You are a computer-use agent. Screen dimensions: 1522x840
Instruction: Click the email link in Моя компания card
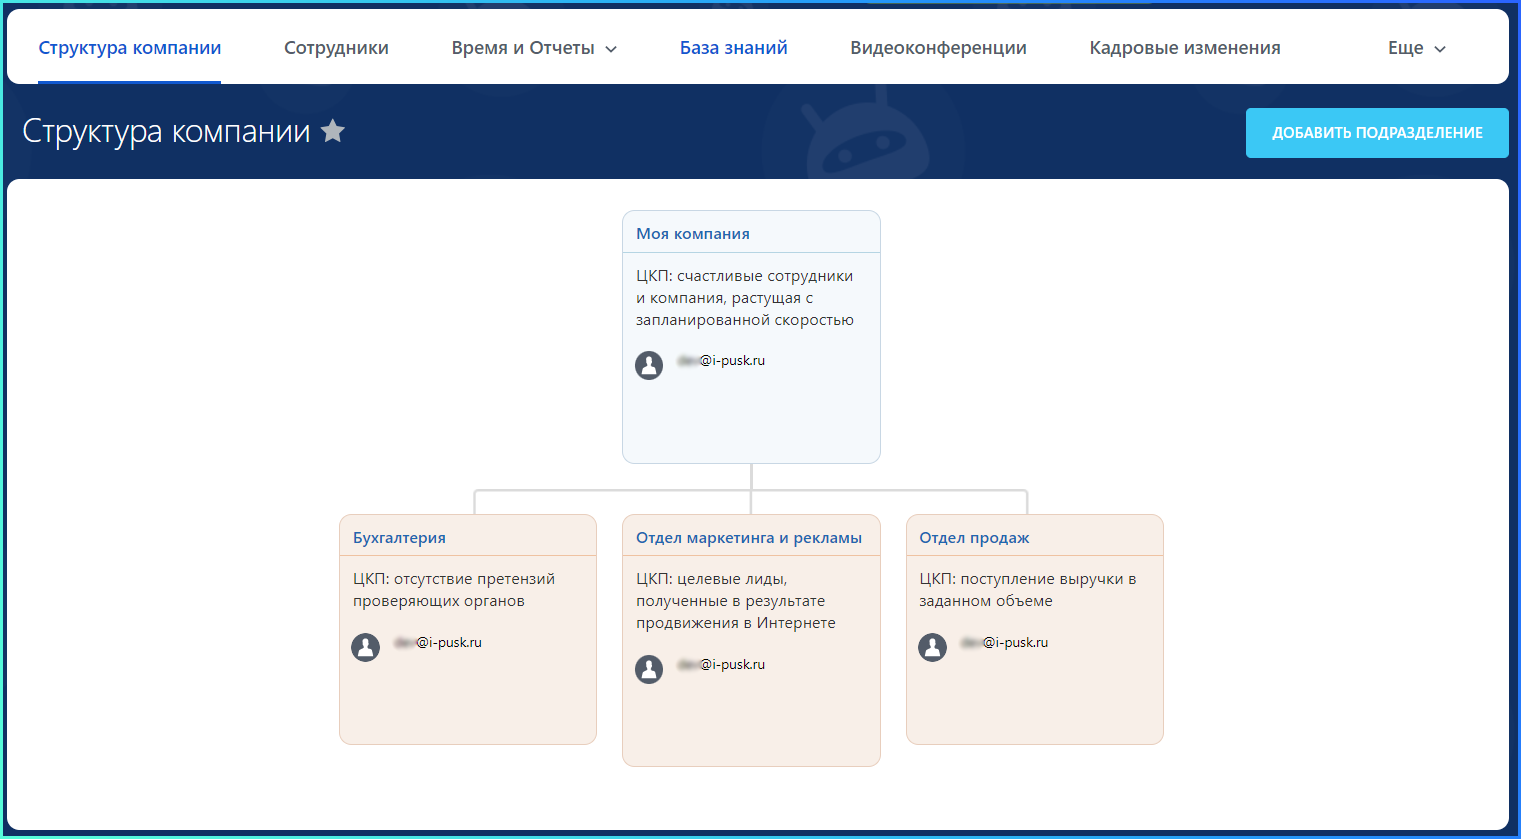[x=722, y=361]
